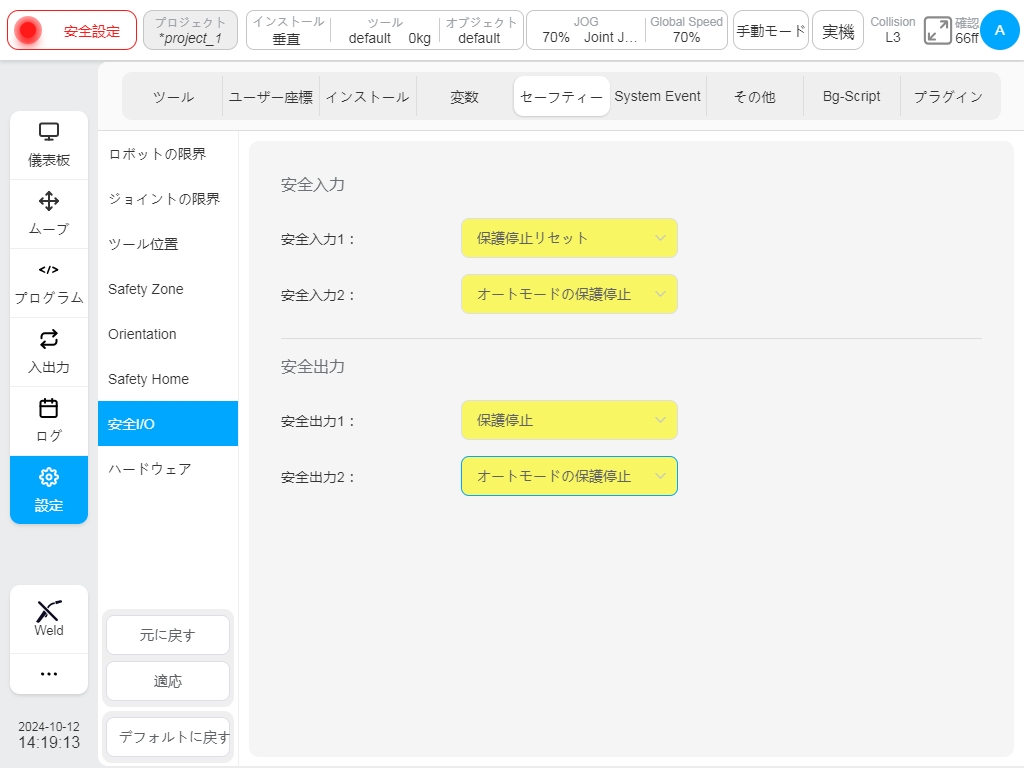Open the JOG 70% speed panel
The height and width of the screenshot is (768, 1024).
coord(586,30)
